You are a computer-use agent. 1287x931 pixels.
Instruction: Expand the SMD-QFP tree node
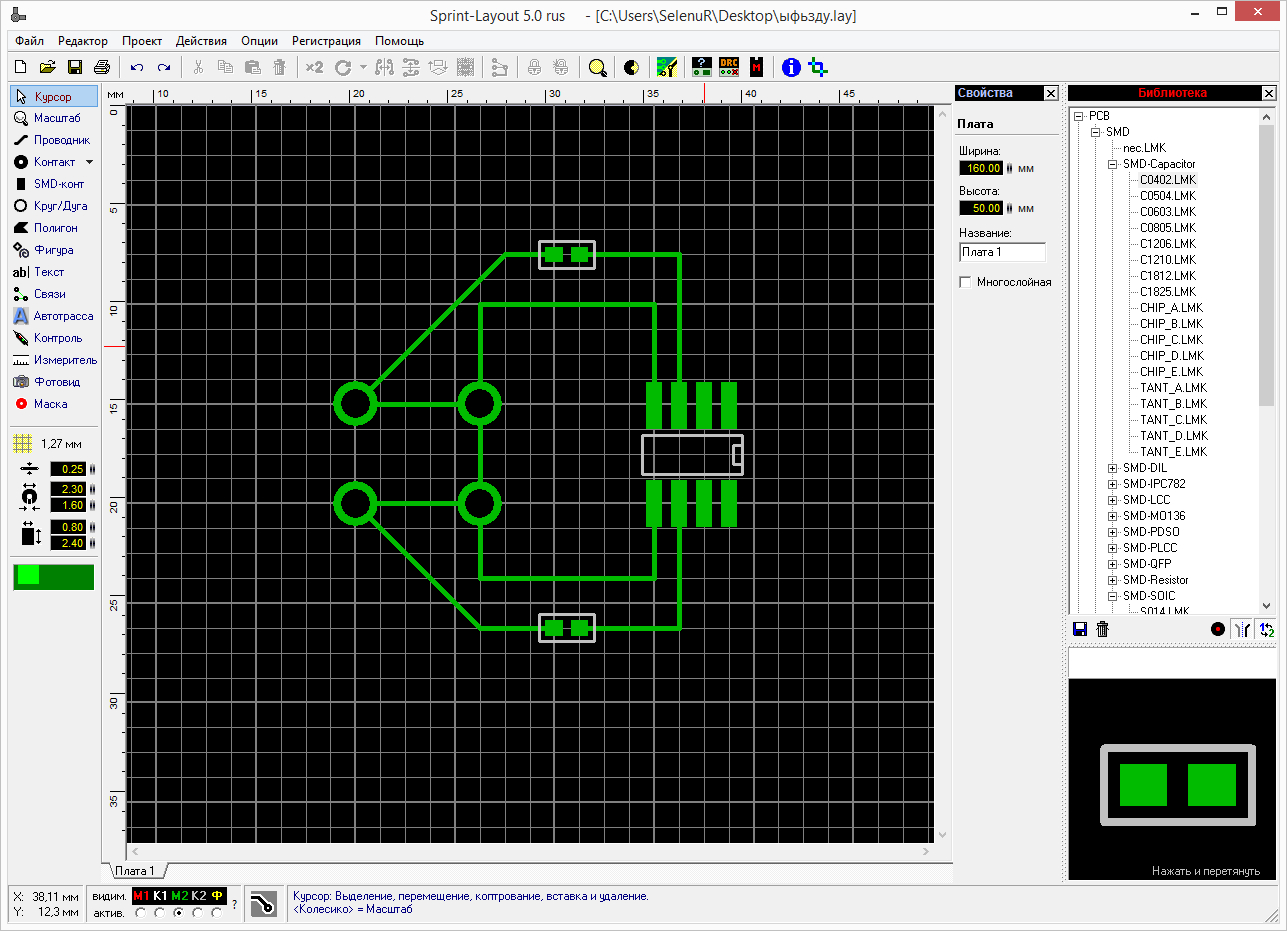[x=1113, y=564]
